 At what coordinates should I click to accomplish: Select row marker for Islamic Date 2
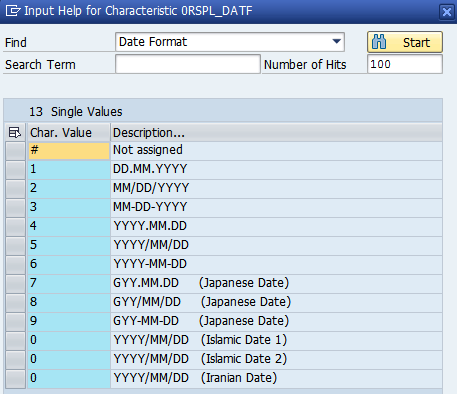tap(15, 360)
